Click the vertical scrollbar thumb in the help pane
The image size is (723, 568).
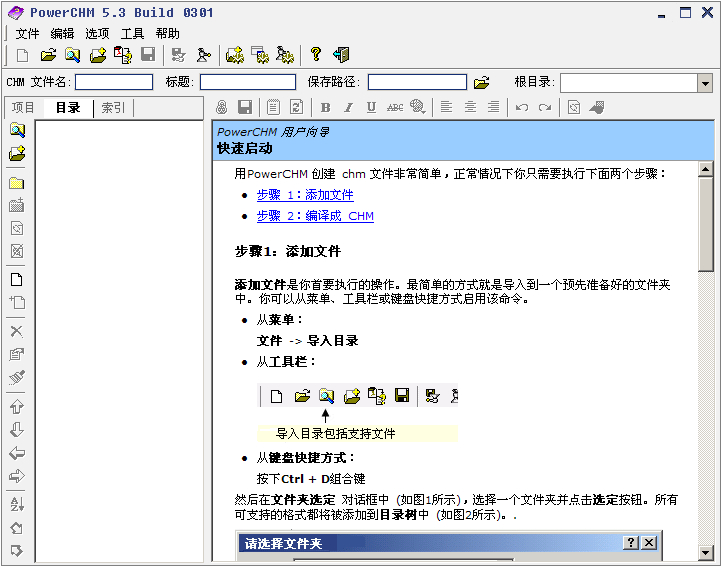click(706, 225)
